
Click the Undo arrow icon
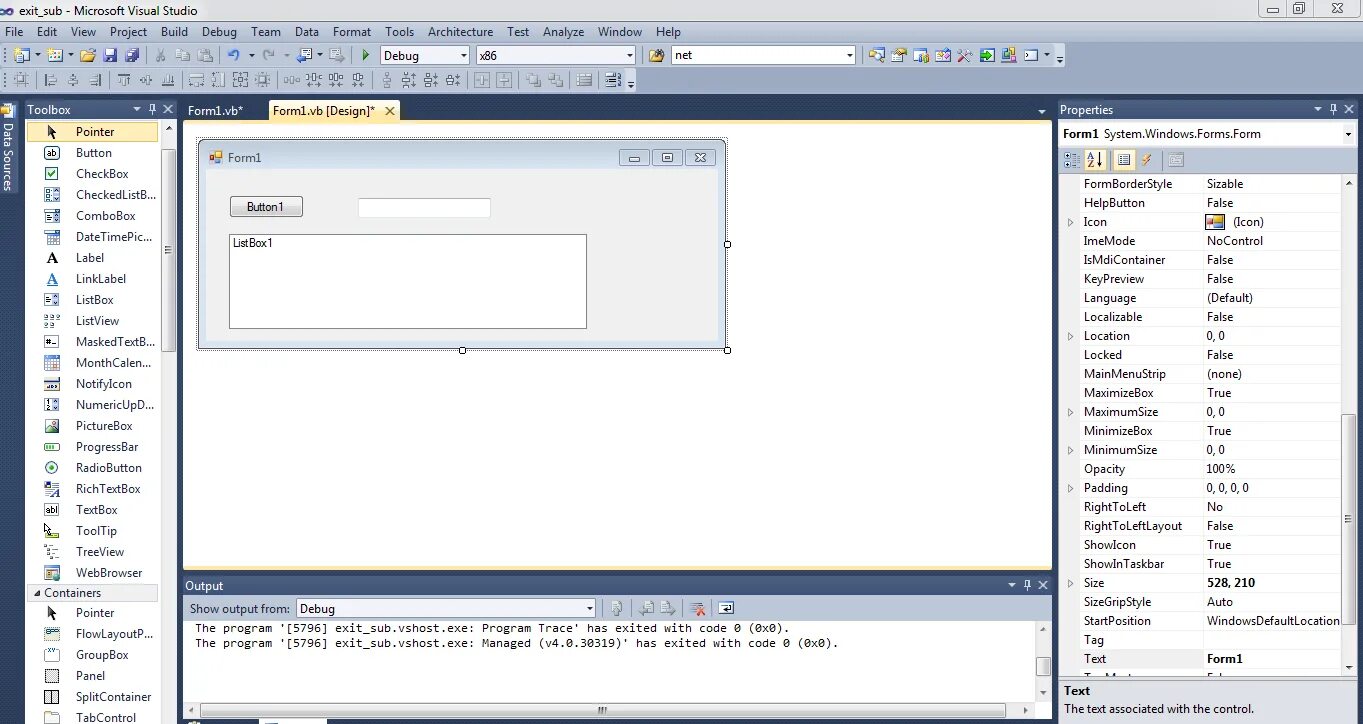(233, 55)
